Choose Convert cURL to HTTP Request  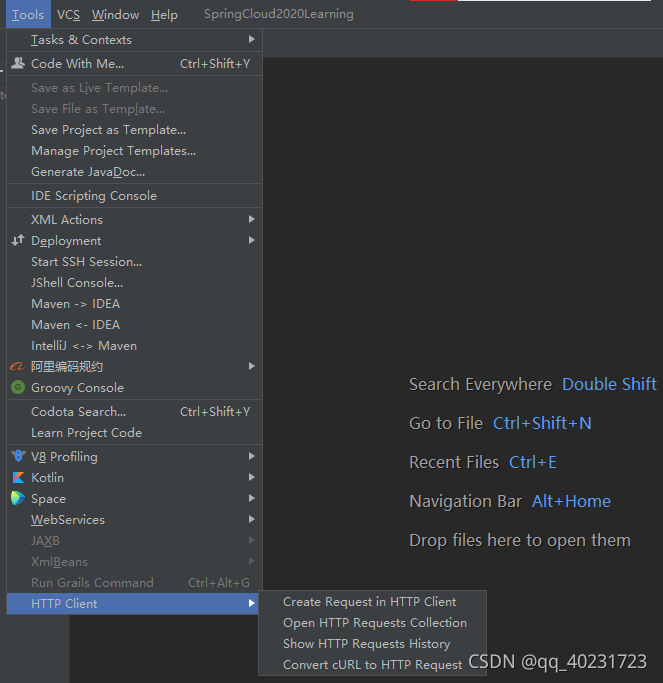372,665
